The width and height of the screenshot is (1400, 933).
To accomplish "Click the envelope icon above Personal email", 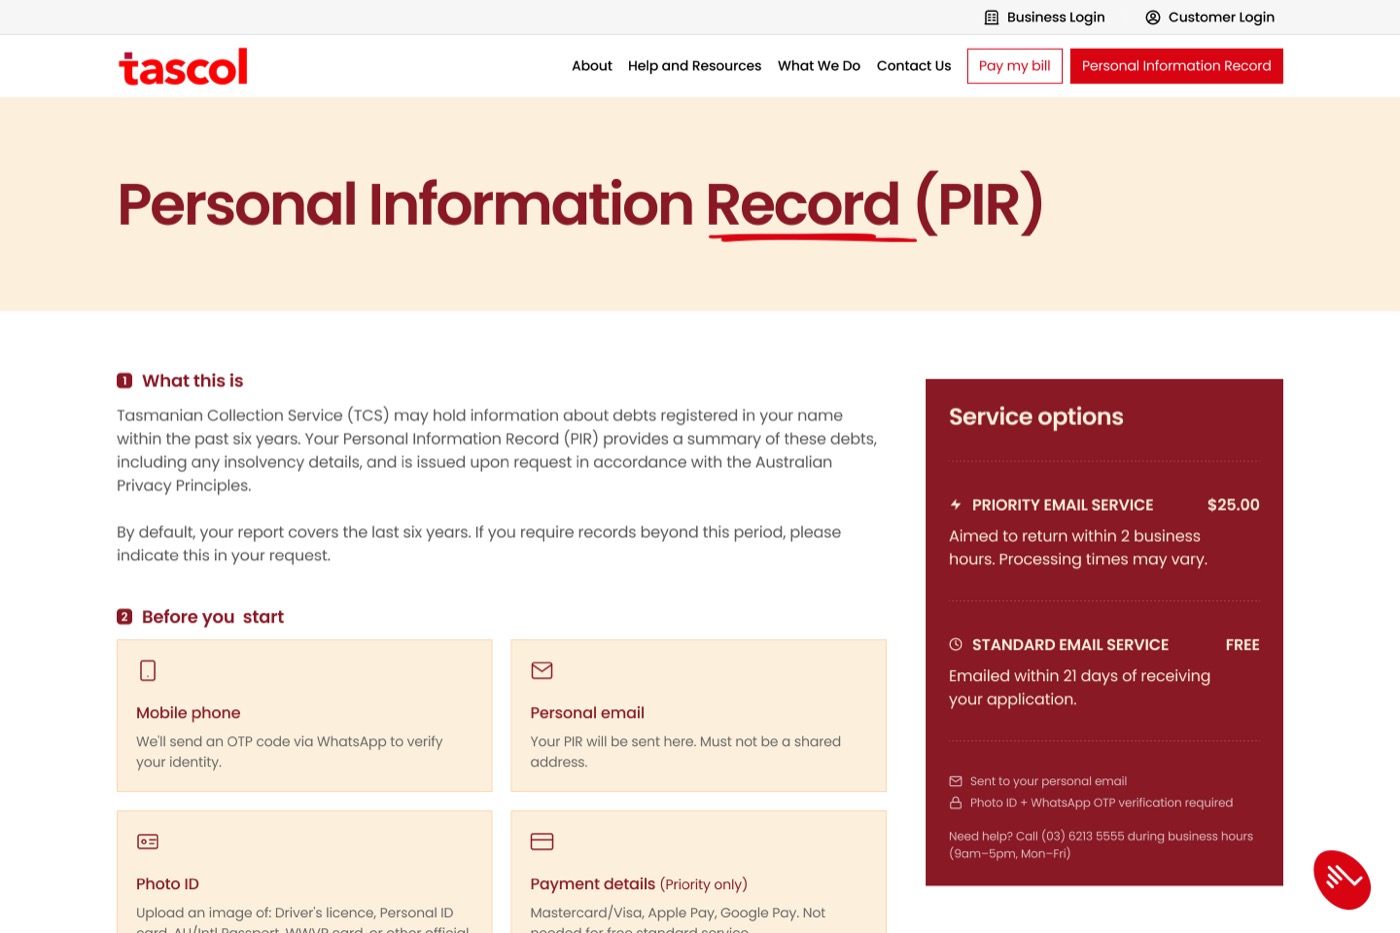I will tap(542, 670).
